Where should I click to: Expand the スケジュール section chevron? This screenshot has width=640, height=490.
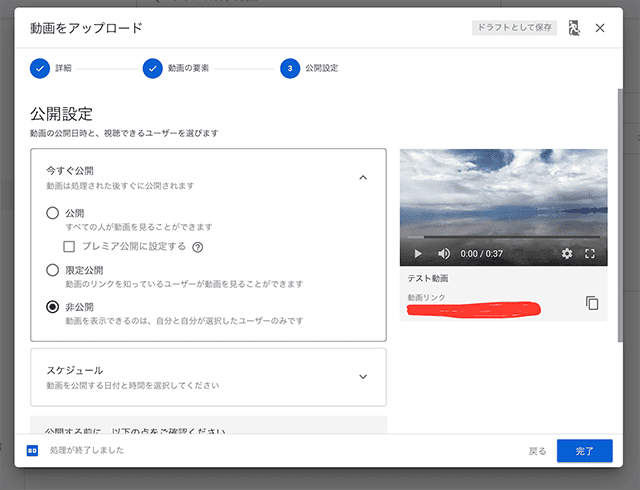[363, 376]
